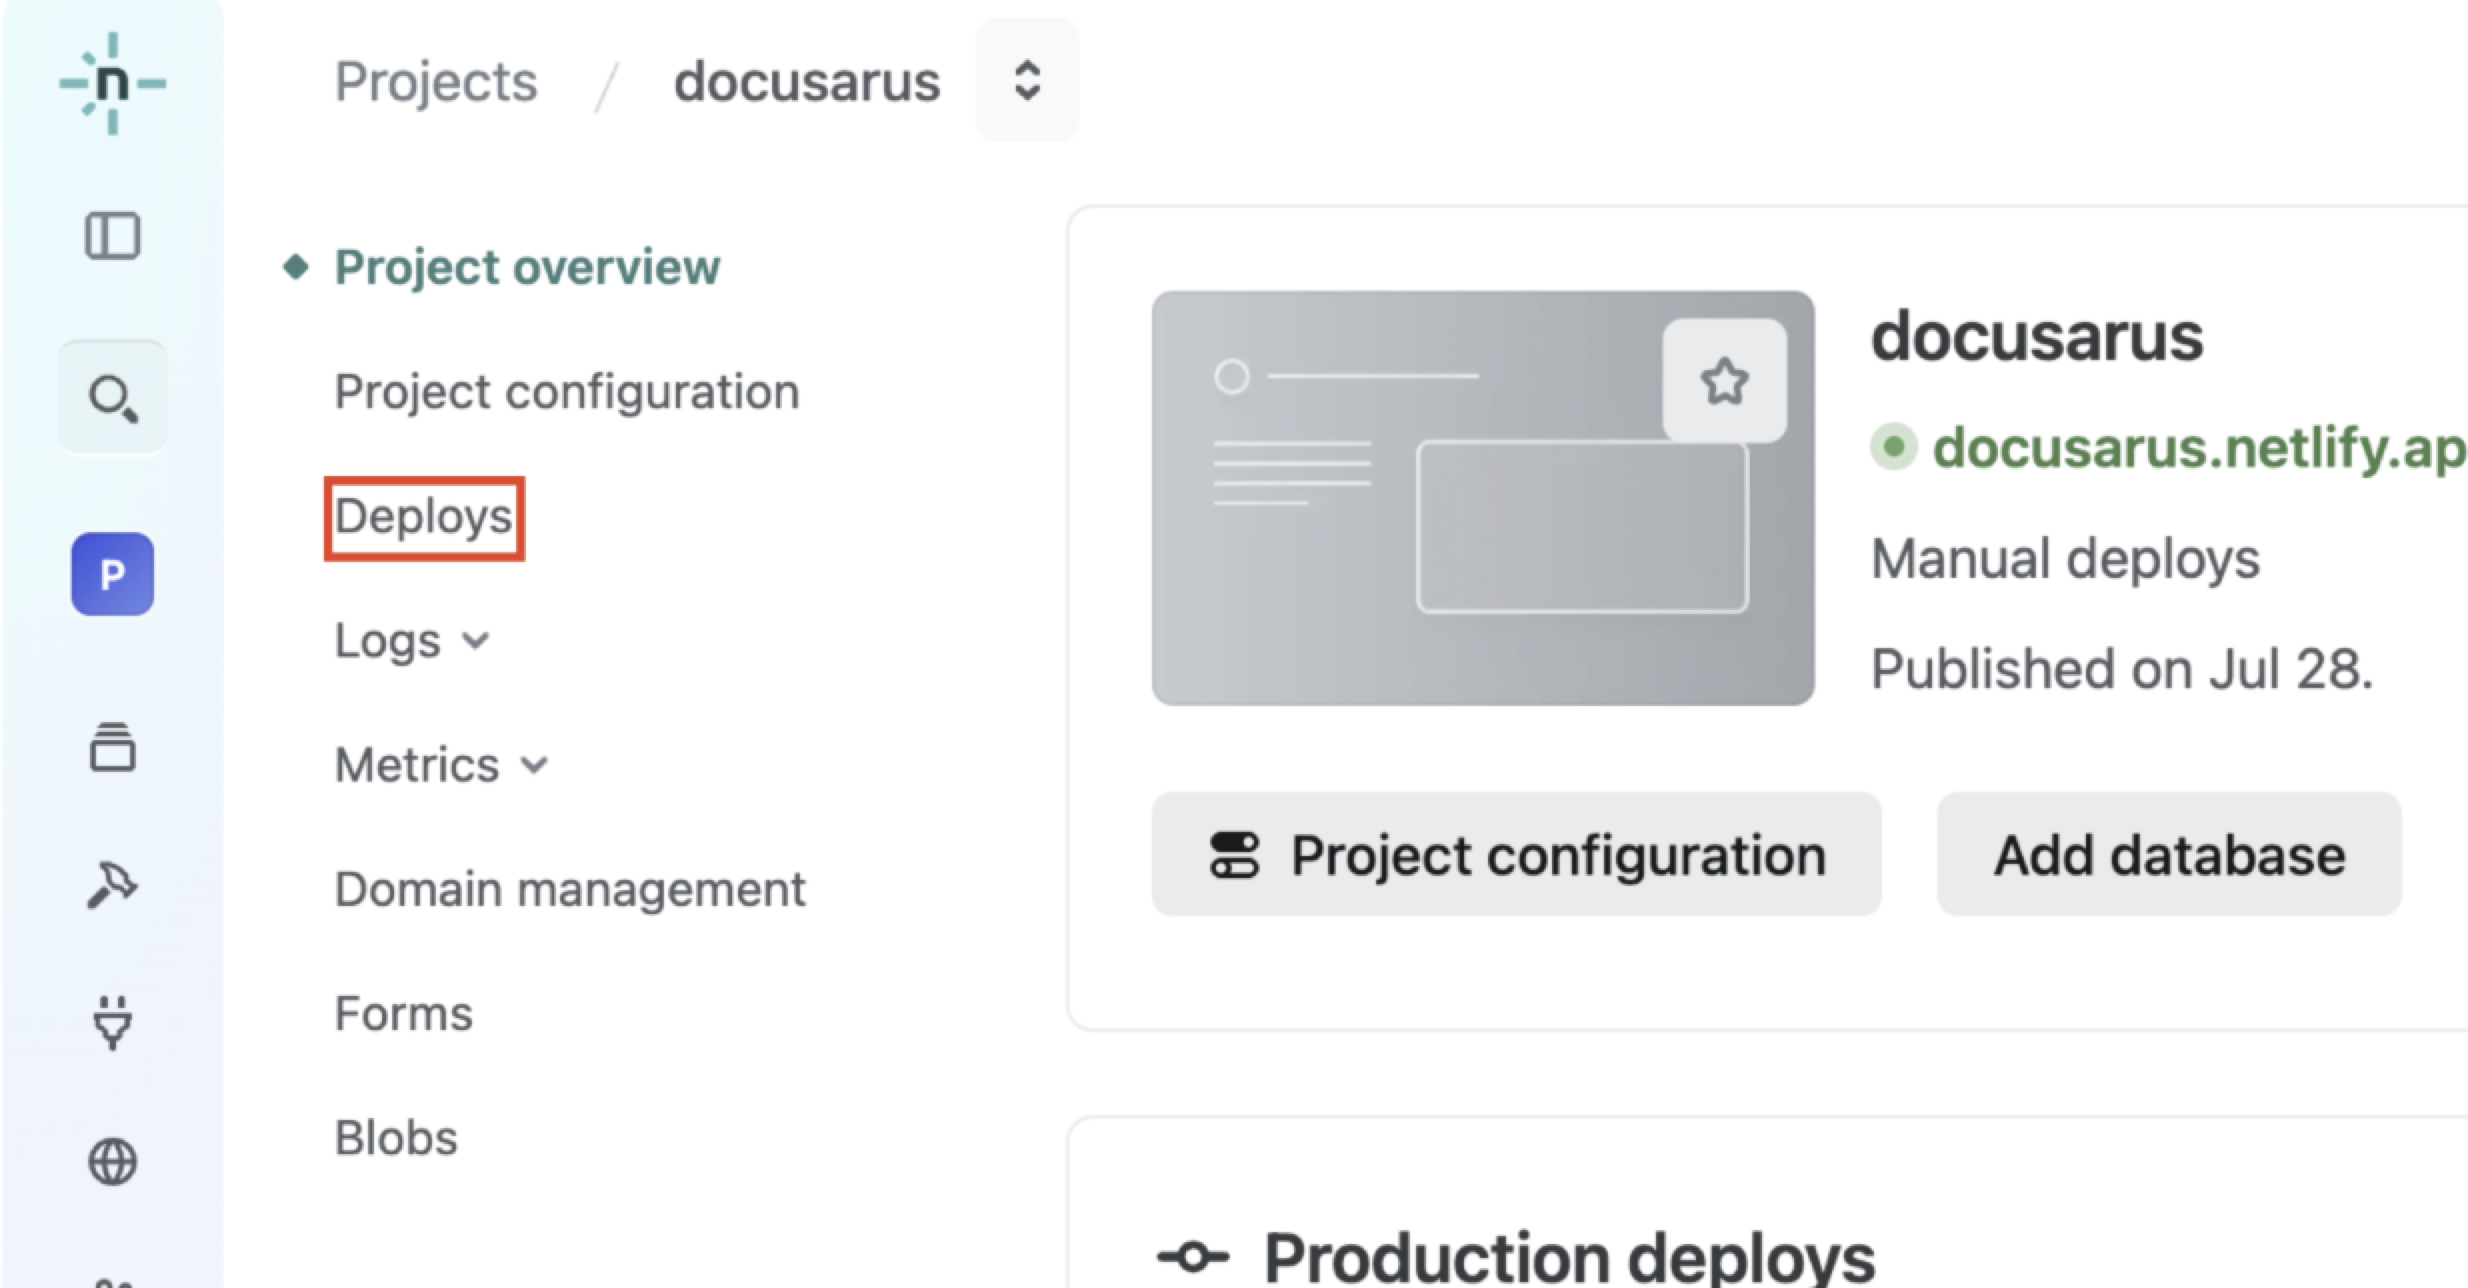Open the stacked layers projects icon
2468x1288 pixels.
click(x=112, y=747)
